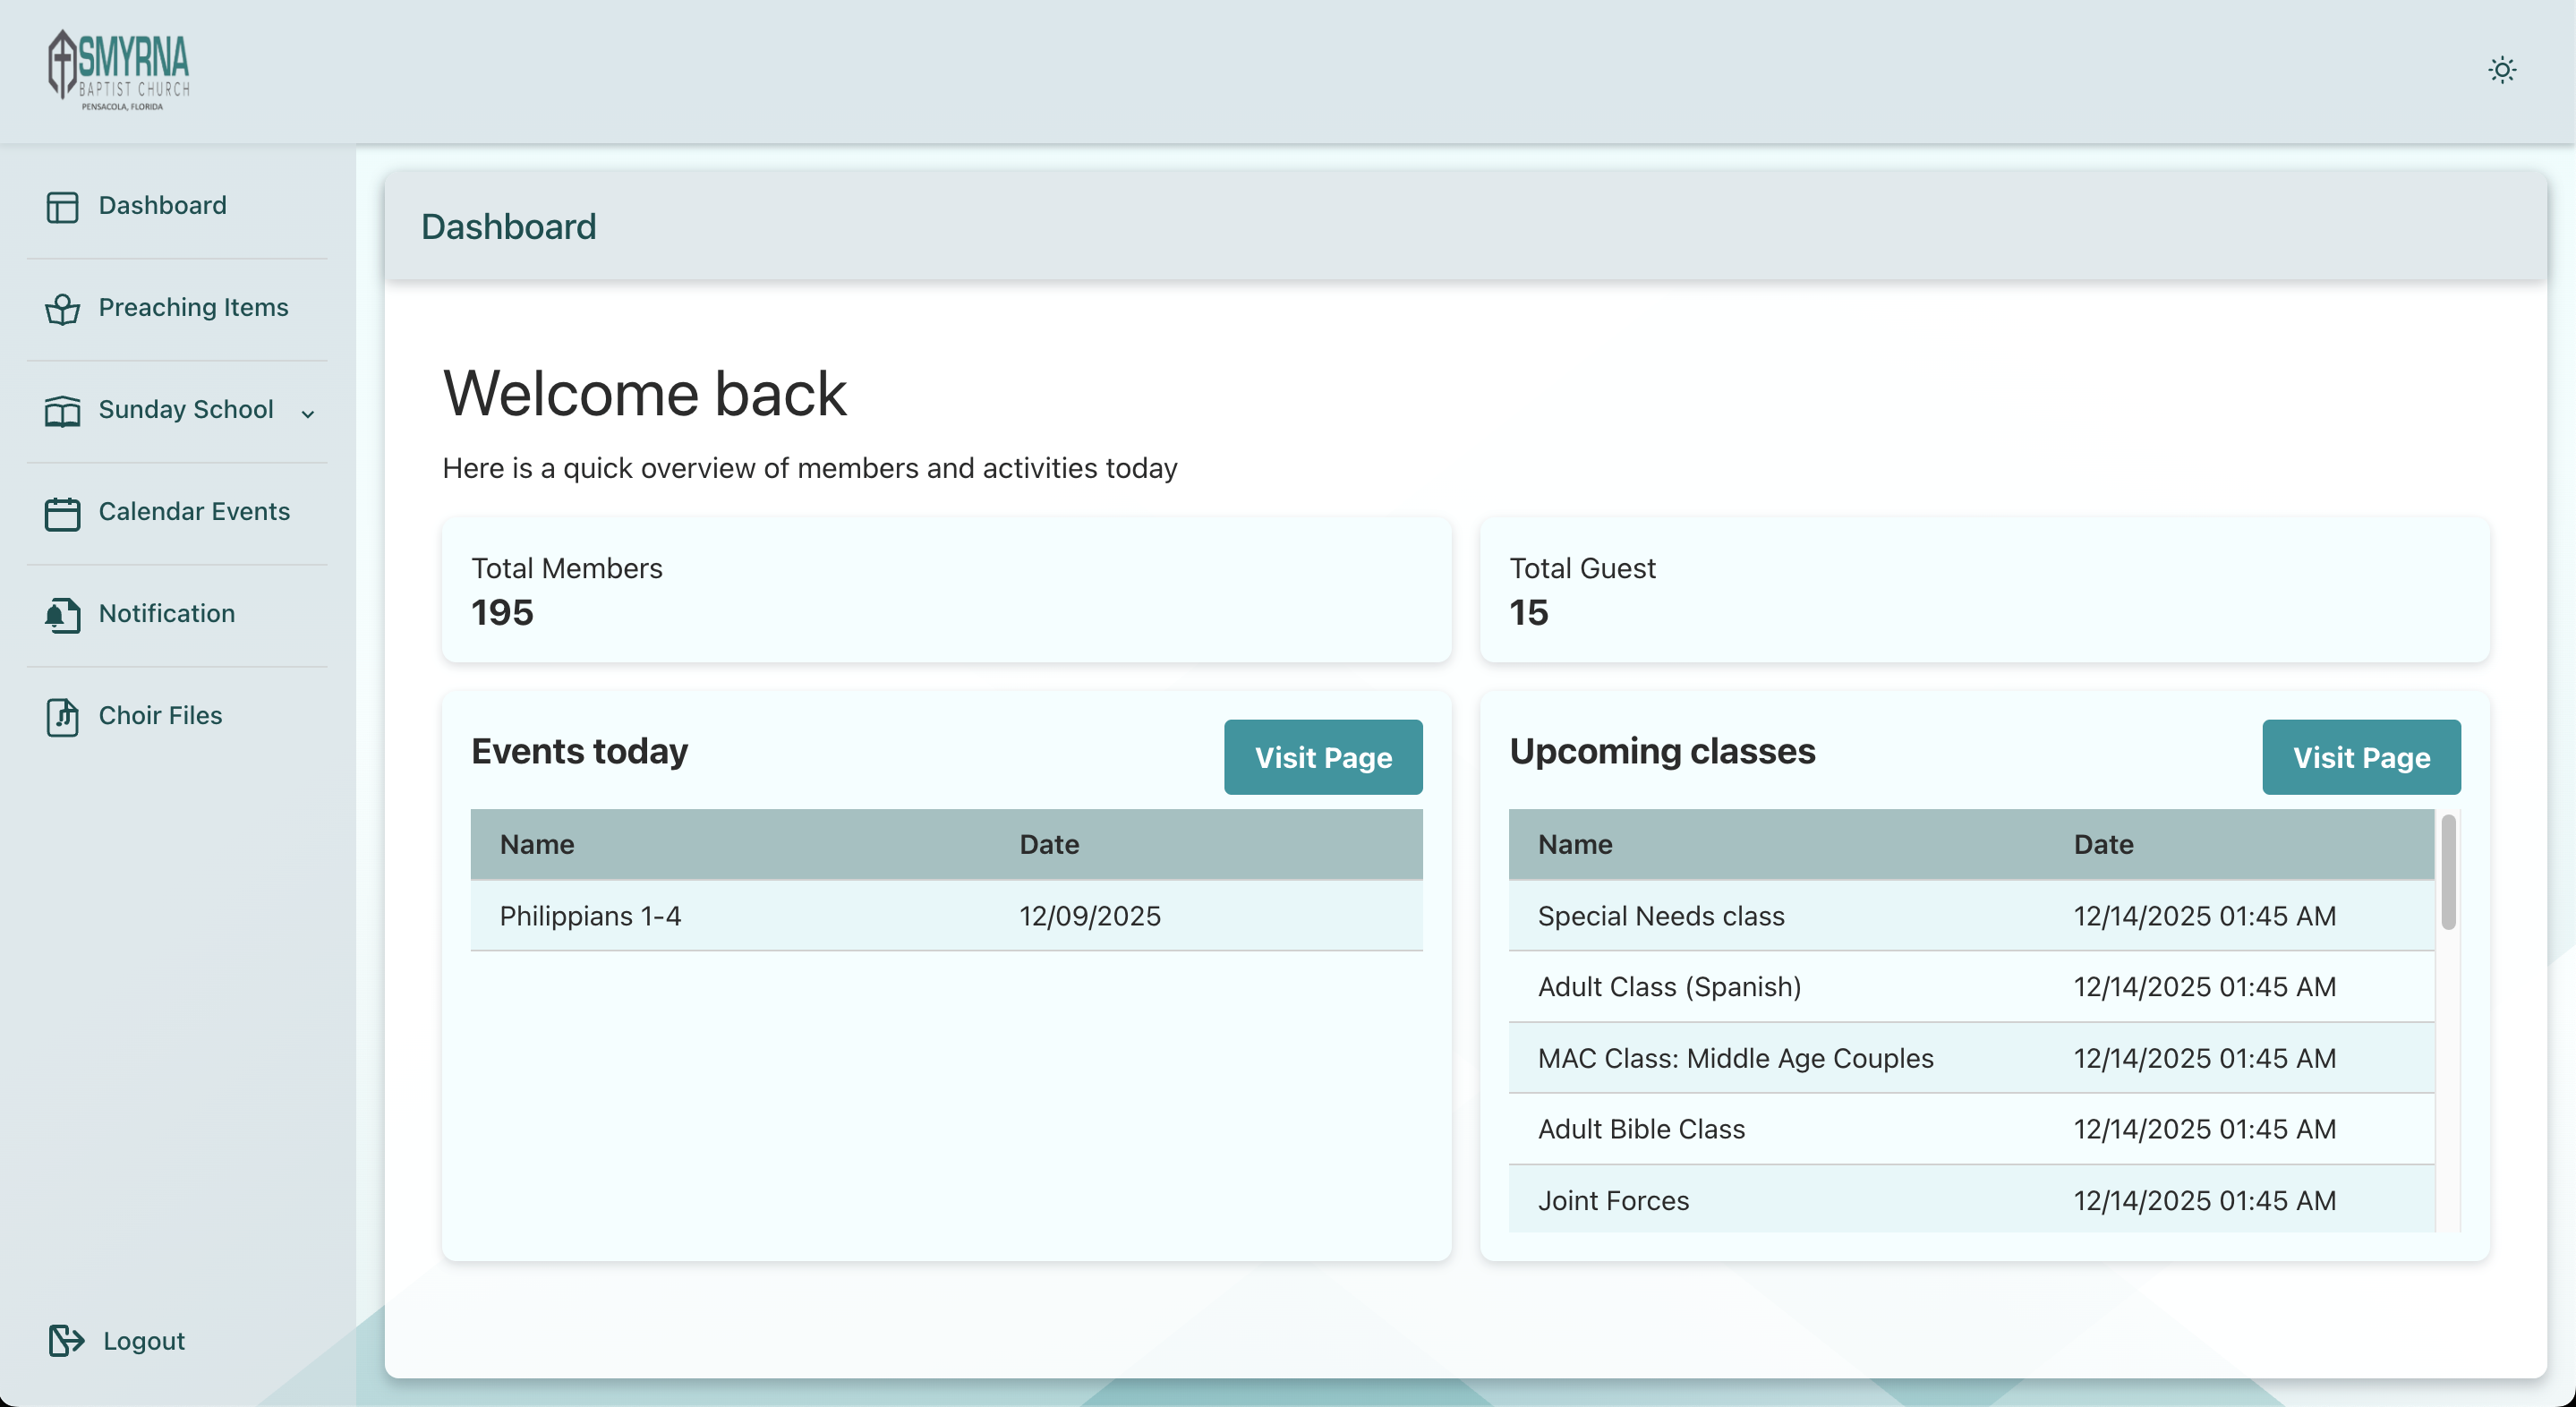
Task: Open Preaching Items in the sidebar
Action: point(194,307)
